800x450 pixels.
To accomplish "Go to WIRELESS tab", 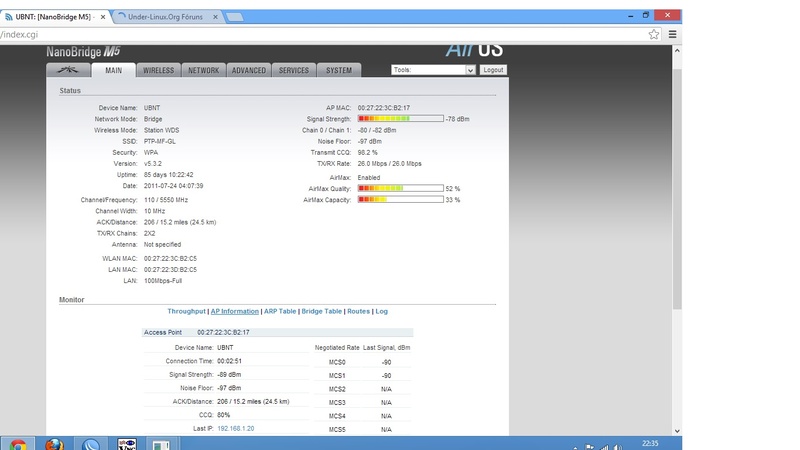I will tap(158, 70).
